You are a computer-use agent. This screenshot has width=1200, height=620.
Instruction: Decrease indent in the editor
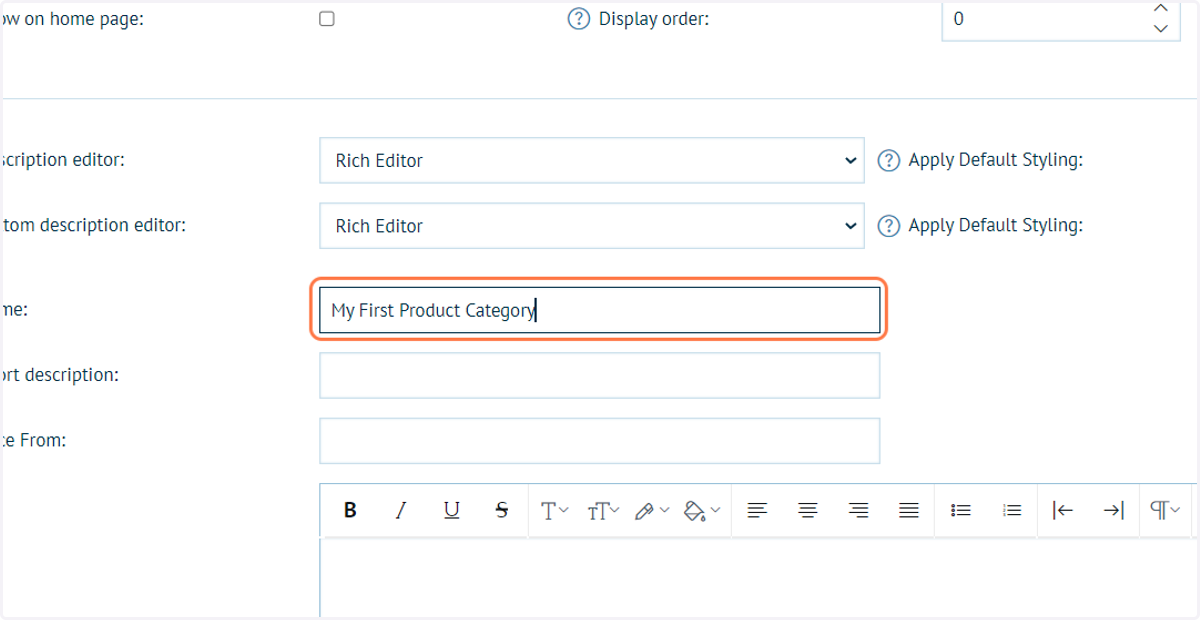click(1063, 510)
